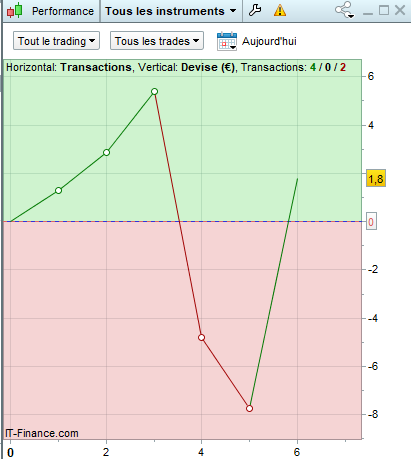Open the Tout le trading dropdown
This screenshot has width=411, height=459.
[x=56, y=41]
